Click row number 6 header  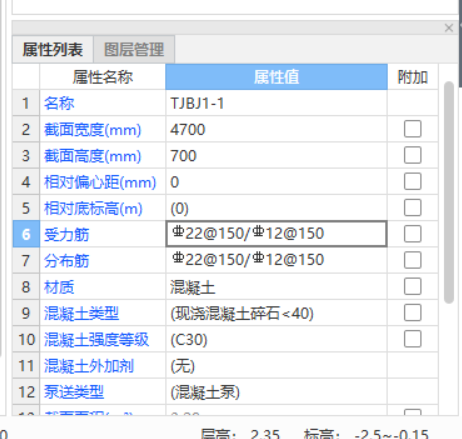(x=26, y=234)
